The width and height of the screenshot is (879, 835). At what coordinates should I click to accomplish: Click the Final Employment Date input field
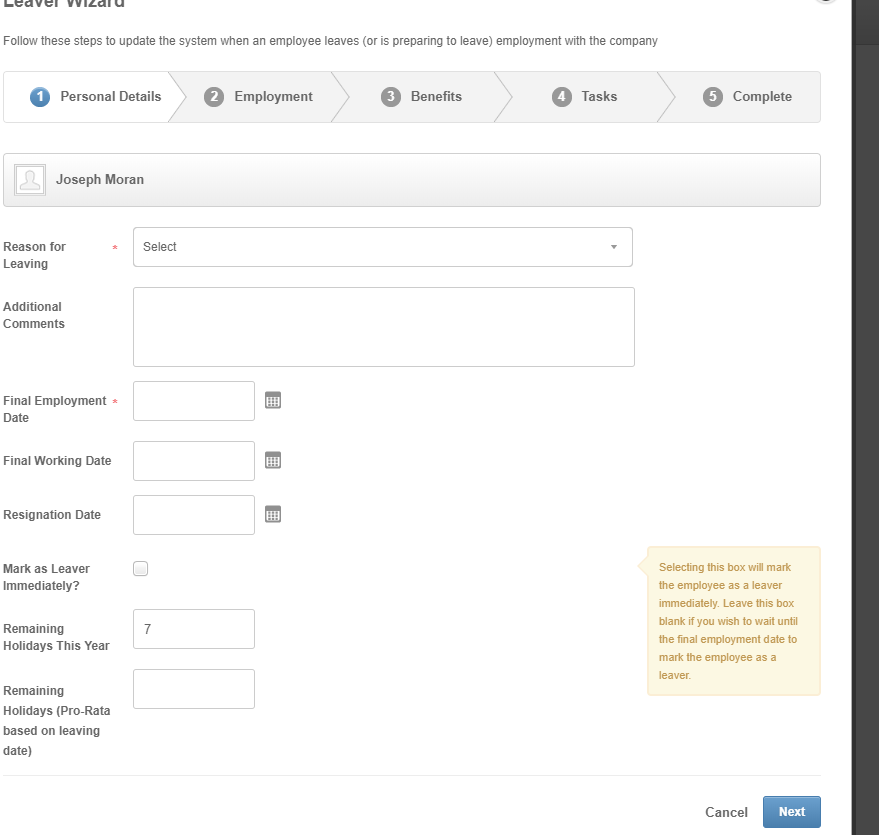pos(194,401)
